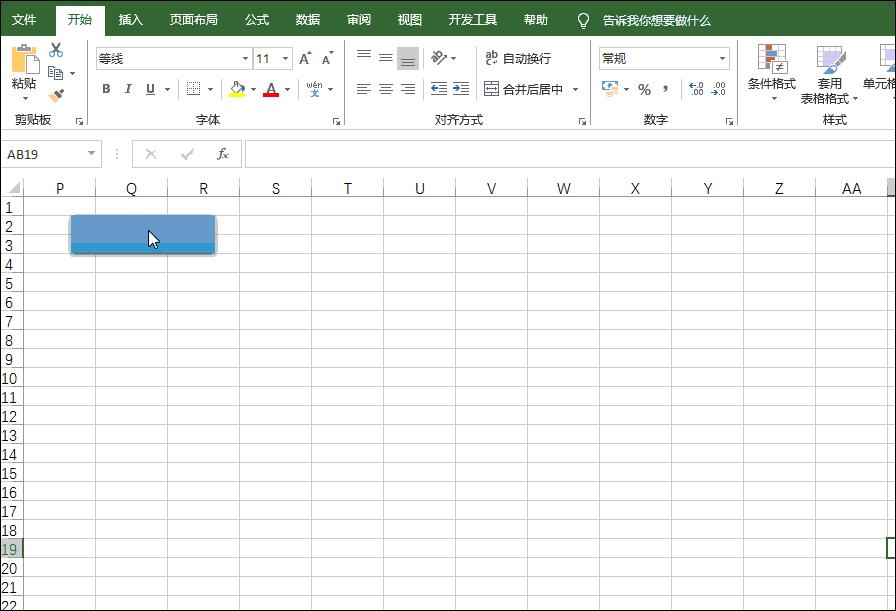Click the Tell Me box (告诉我你想要做什么)

tap(655, 18)
